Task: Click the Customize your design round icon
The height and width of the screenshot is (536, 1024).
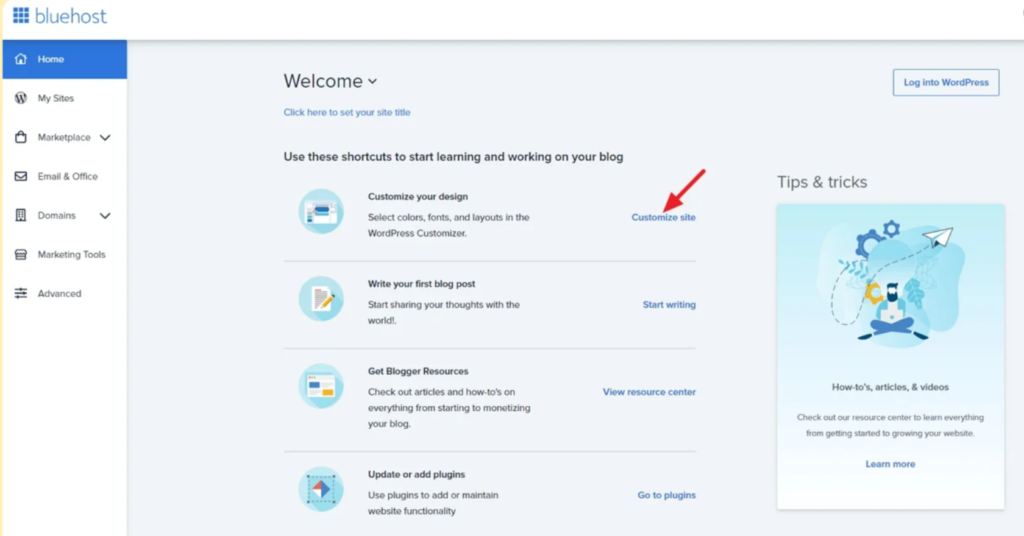Action: pyautogui.click(x=321, y=212)
